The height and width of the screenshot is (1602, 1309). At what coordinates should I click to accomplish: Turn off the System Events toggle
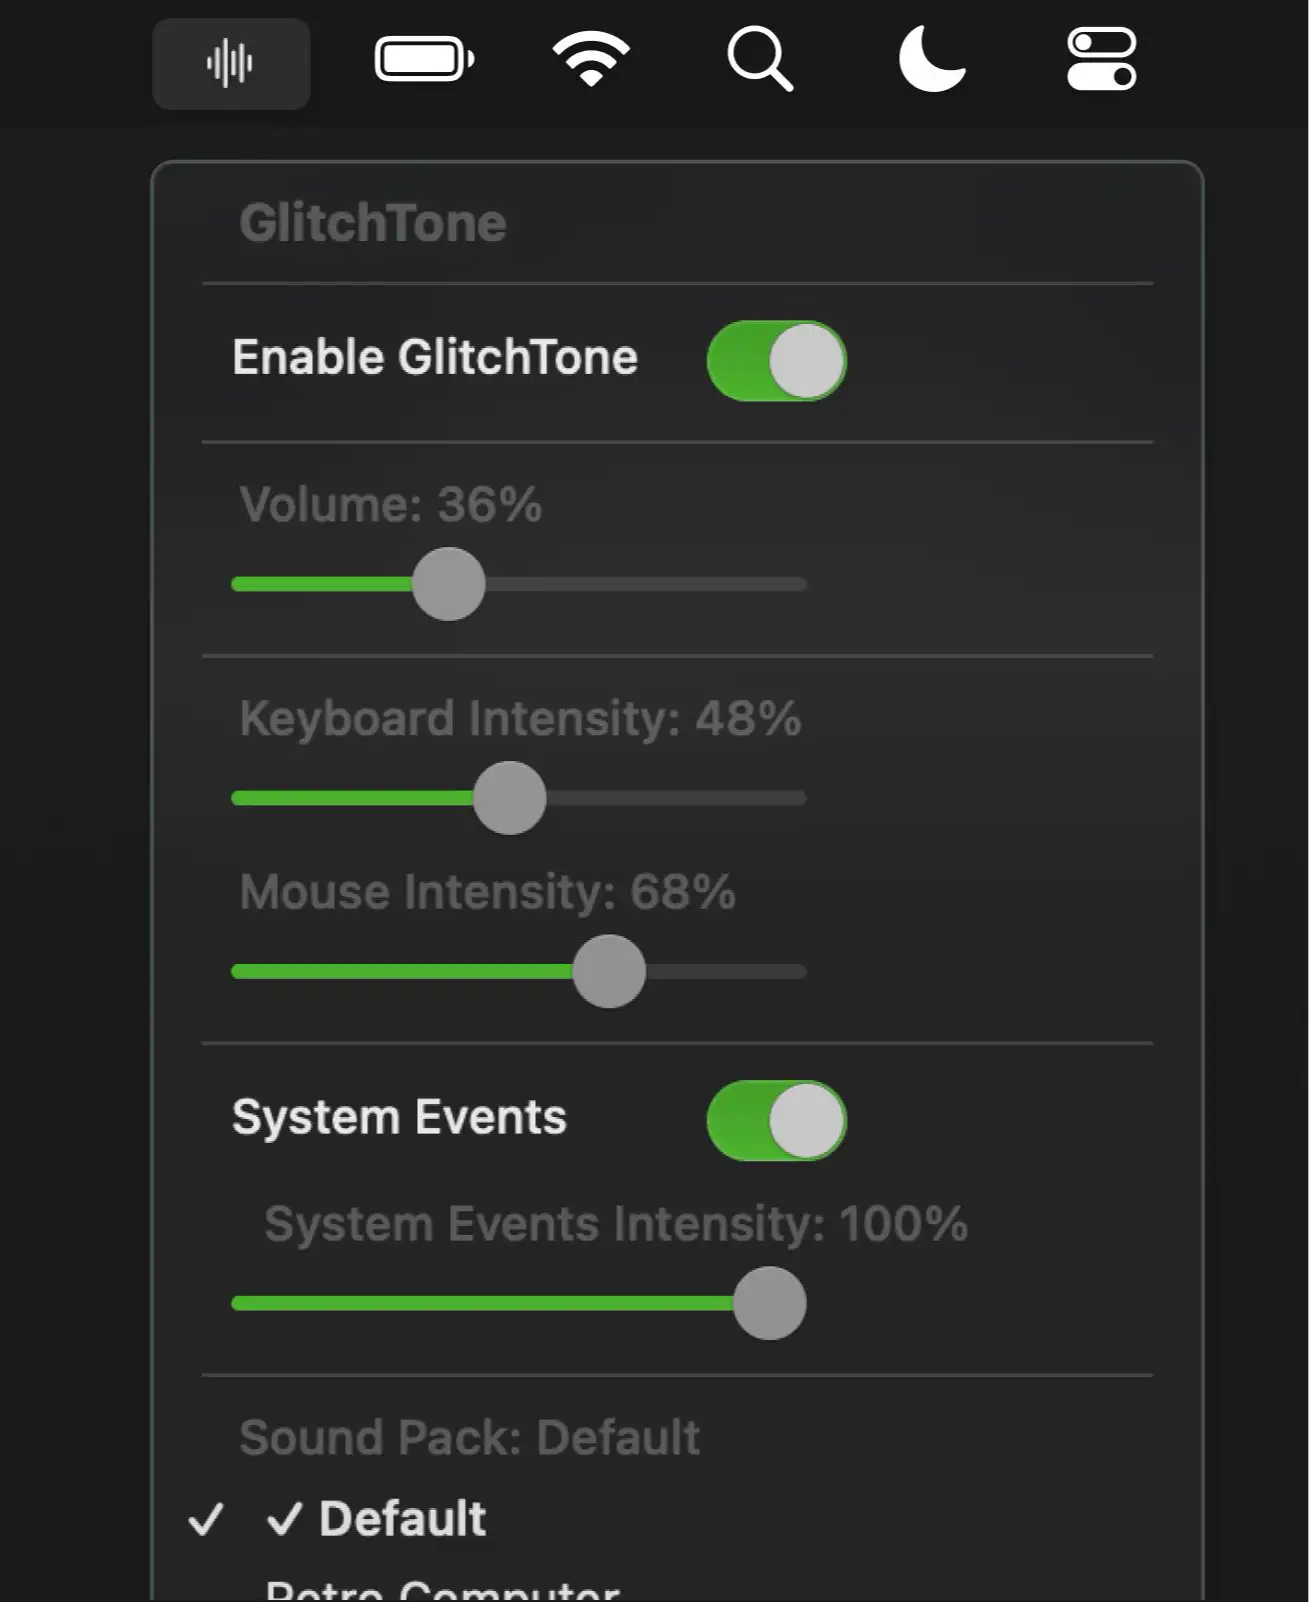point(778,1121)
